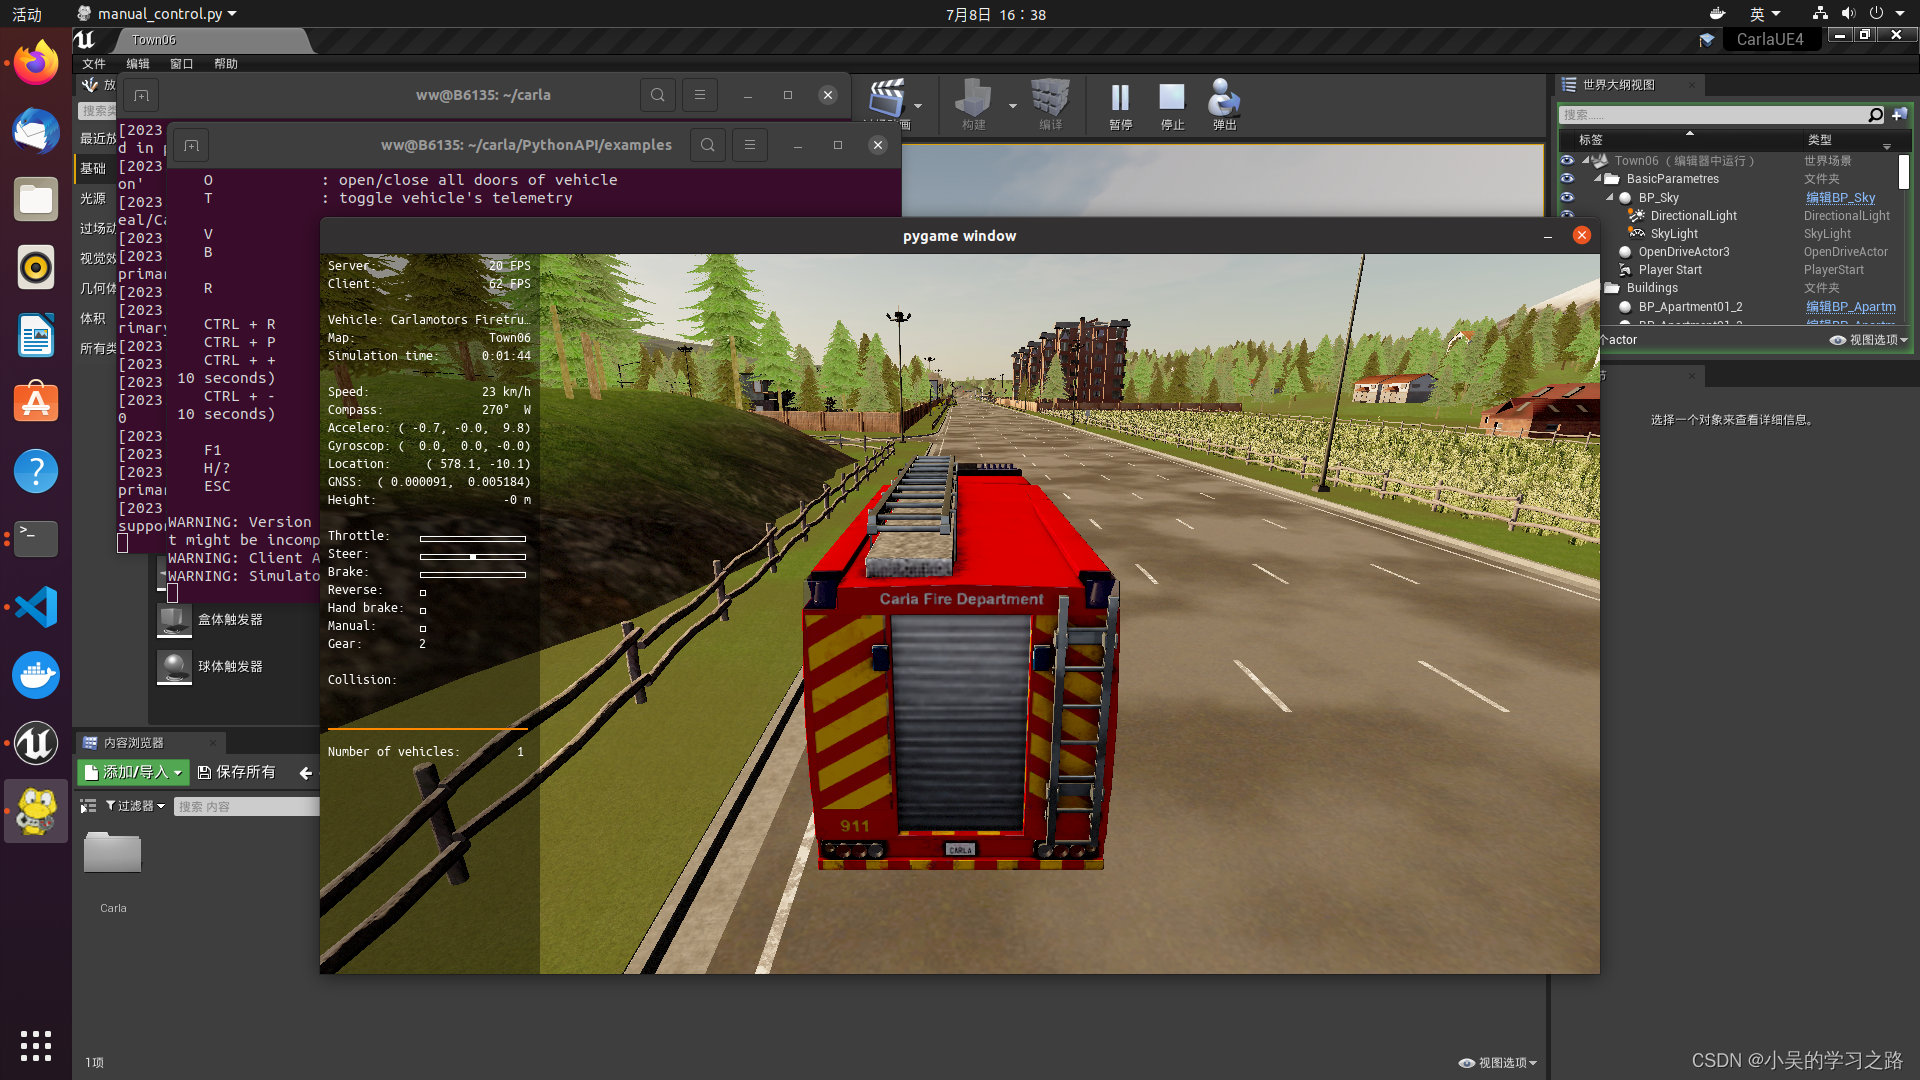The image size is (1920, 1080).
Task: Add new tab in PythonAPI/examples terminal
Action: 191,146
